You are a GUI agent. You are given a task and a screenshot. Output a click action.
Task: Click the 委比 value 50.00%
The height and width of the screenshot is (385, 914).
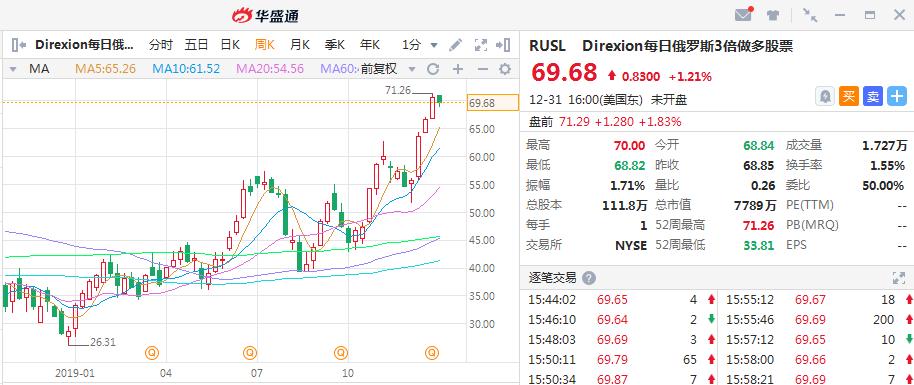click(883, 186)
